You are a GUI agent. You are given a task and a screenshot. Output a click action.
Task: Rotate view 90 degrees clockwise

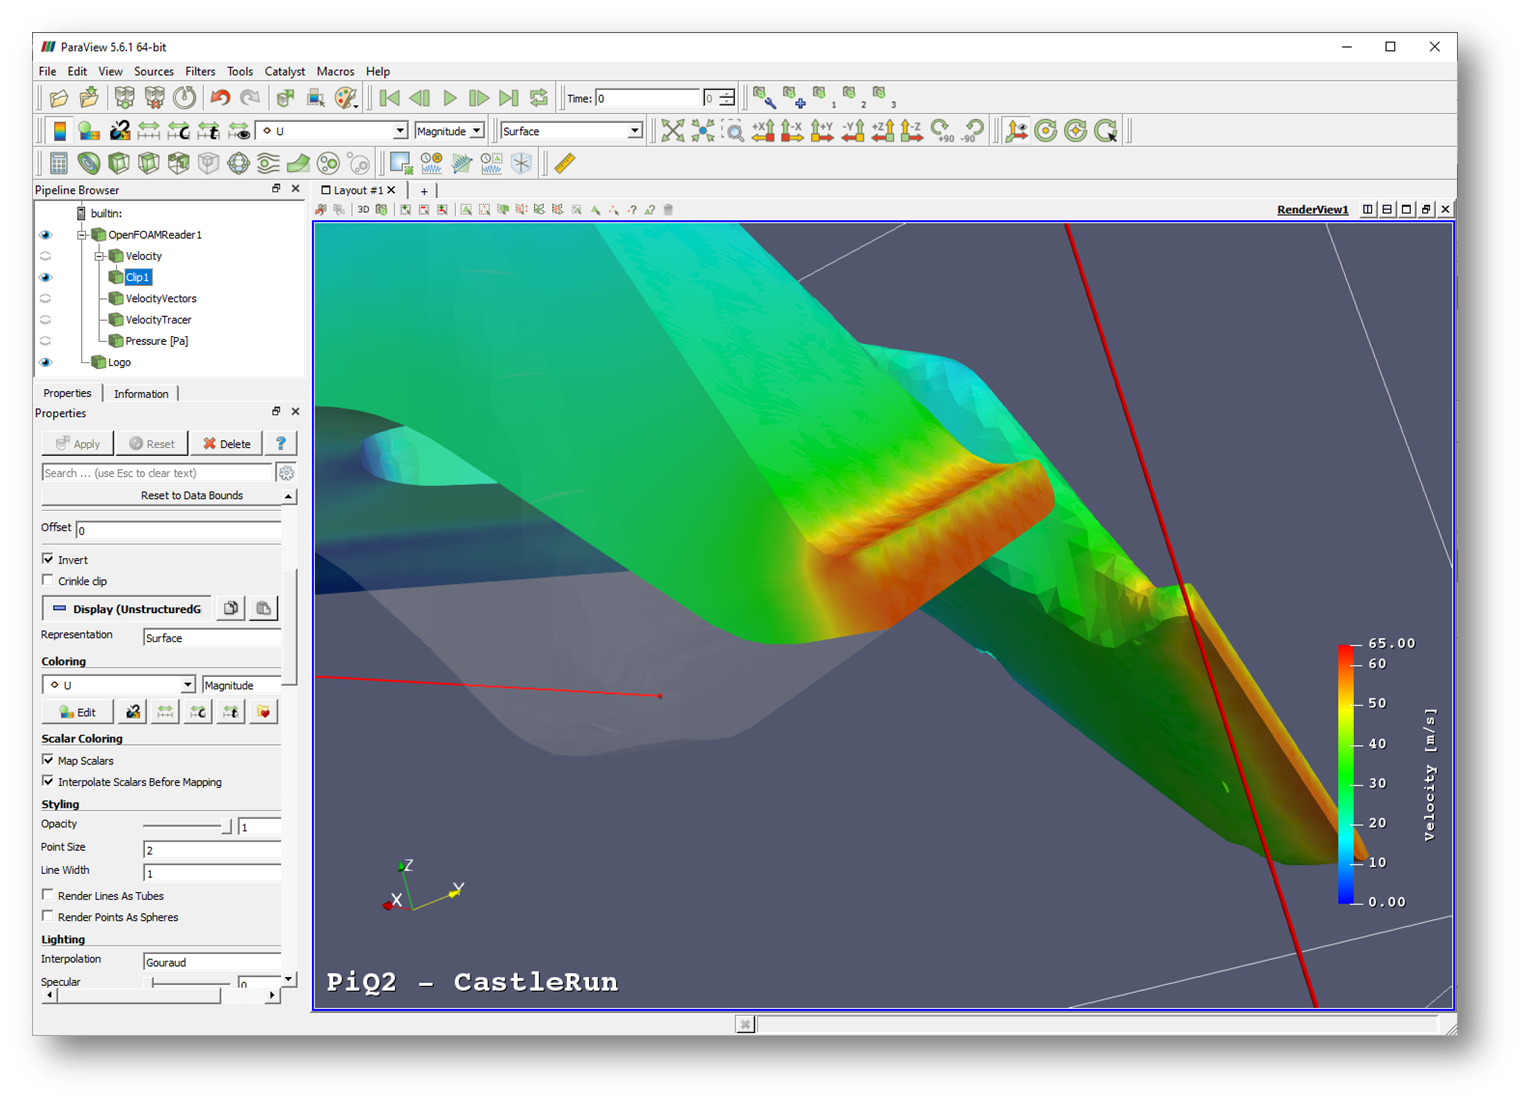tap(942, 131)
